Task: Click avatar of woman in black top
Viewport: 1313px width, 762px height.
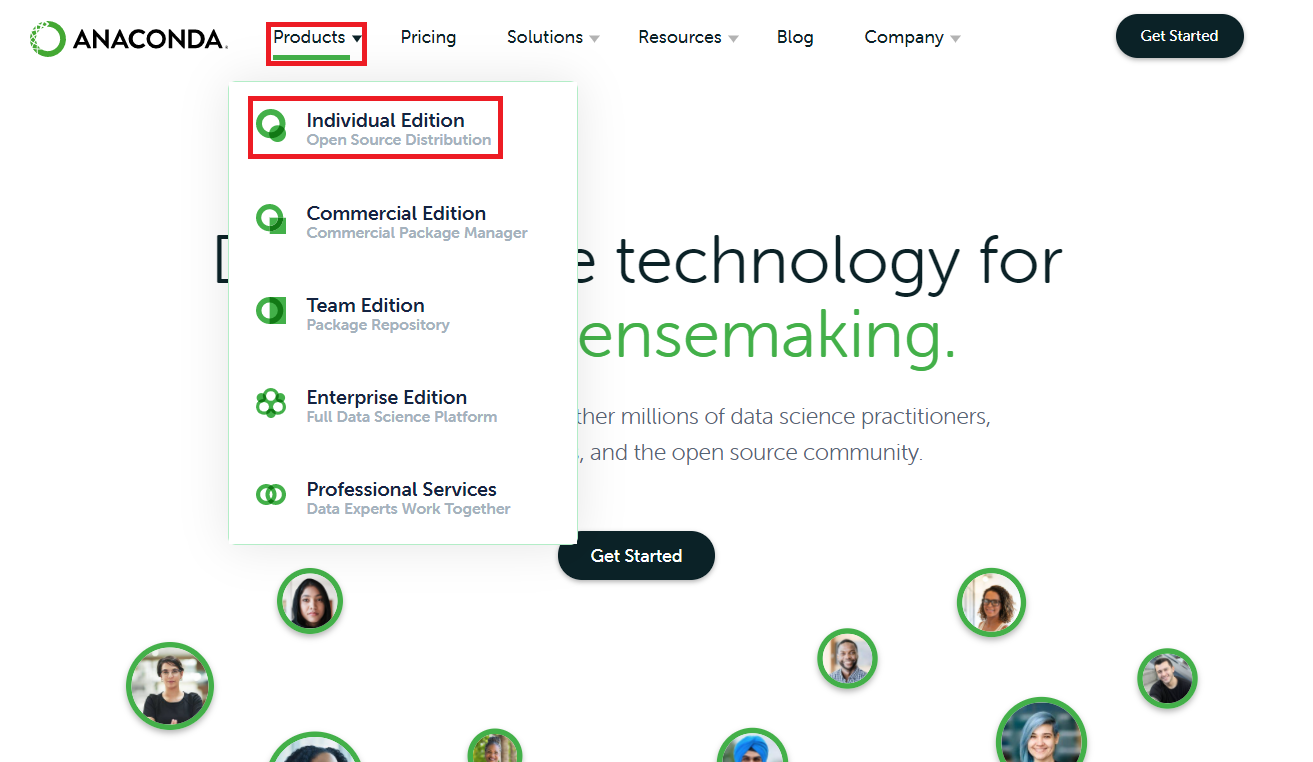Action: click(170, 686)
